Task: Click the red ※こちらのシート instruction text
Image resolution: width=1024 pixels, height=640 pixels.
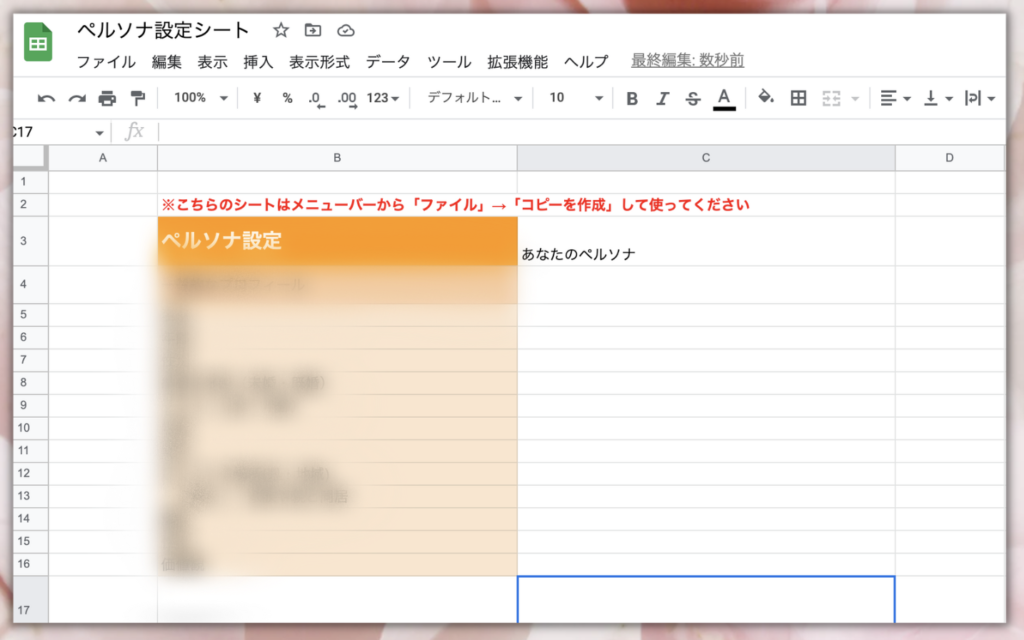Action: (455, 205)
